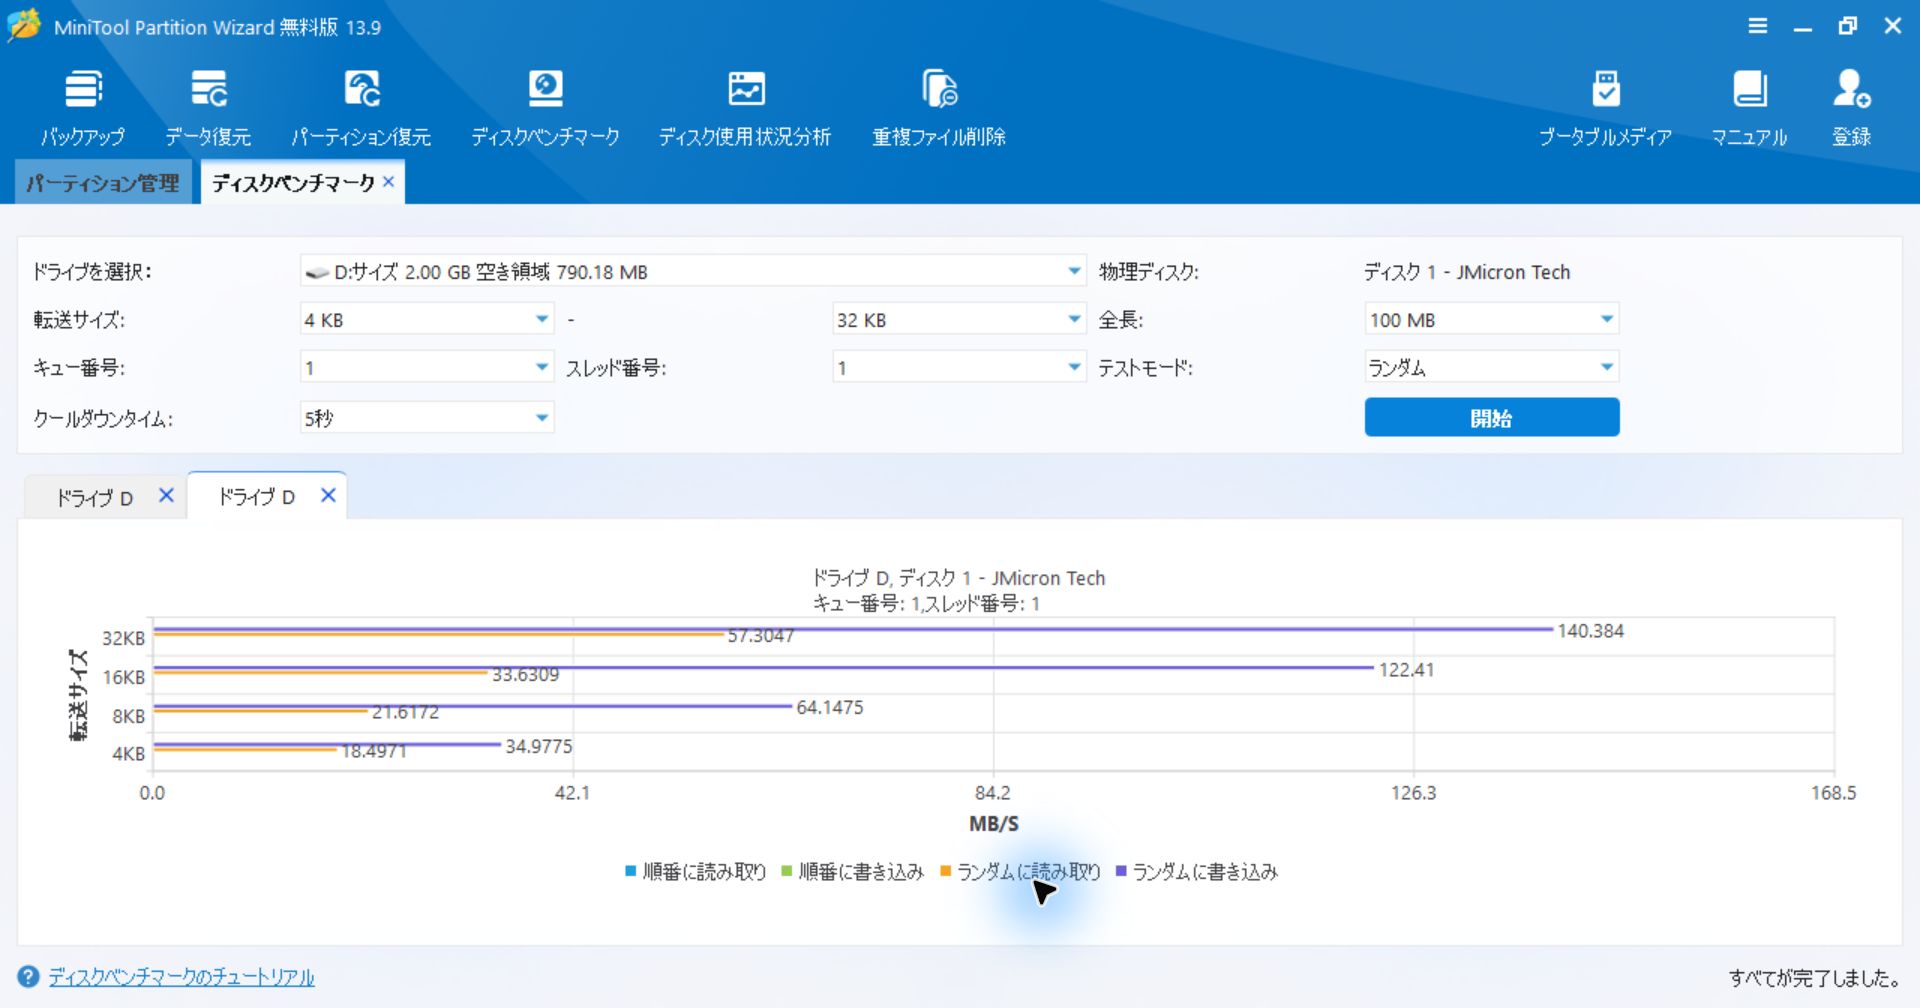Viewport: 1920px width, 1008px height.
Task: Click the 8KB axis label
Action: click(x=128, y=717)
